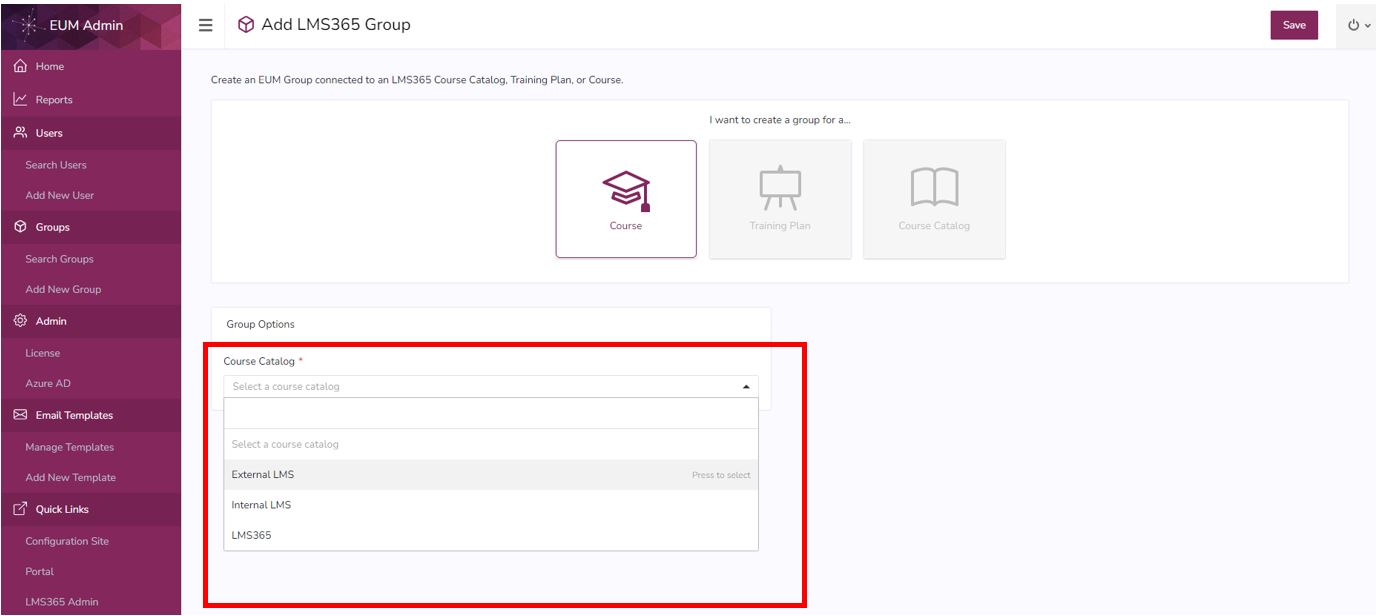Screen dimensions: 1382x616
Task: Click the graduation cap Course icon
Action: pyautogui.click(x=626, y=190)
